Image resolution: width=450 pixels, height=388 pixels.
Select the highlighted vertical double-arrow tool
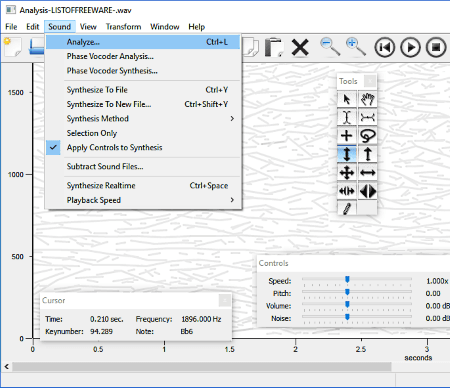tap(347, 154)
